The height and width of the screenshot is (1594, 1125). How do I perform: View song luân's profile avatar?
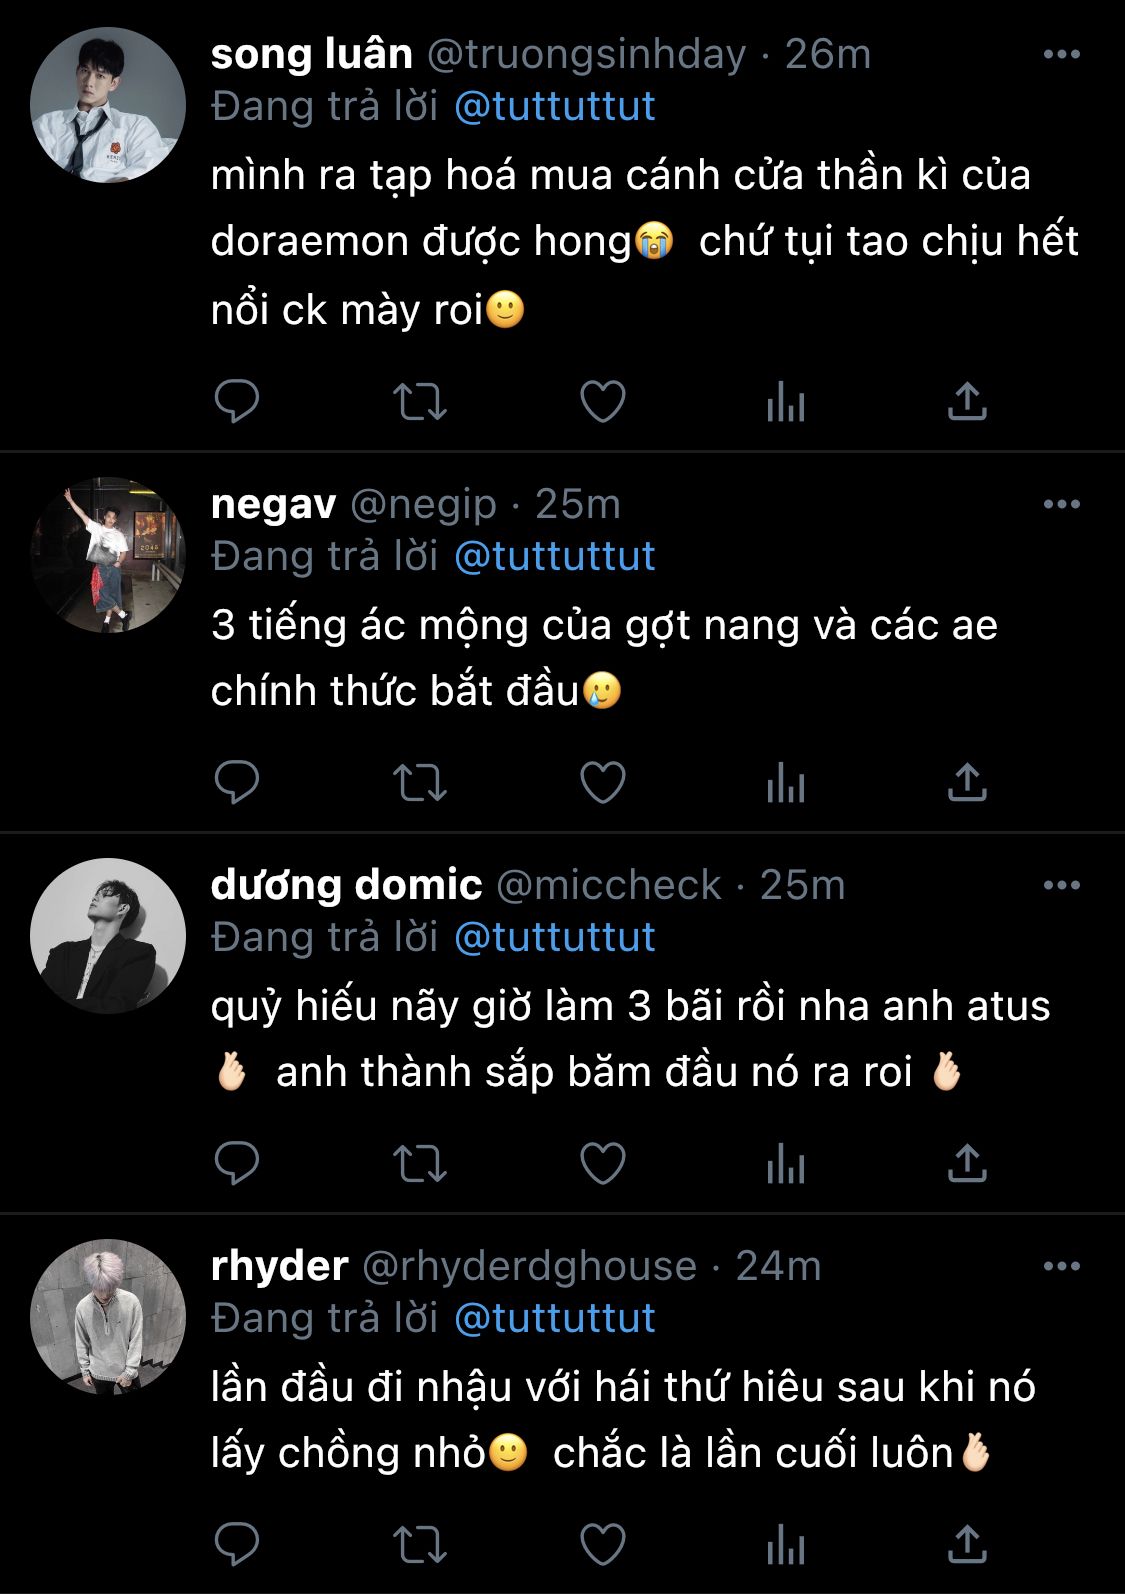coord(108,105)
